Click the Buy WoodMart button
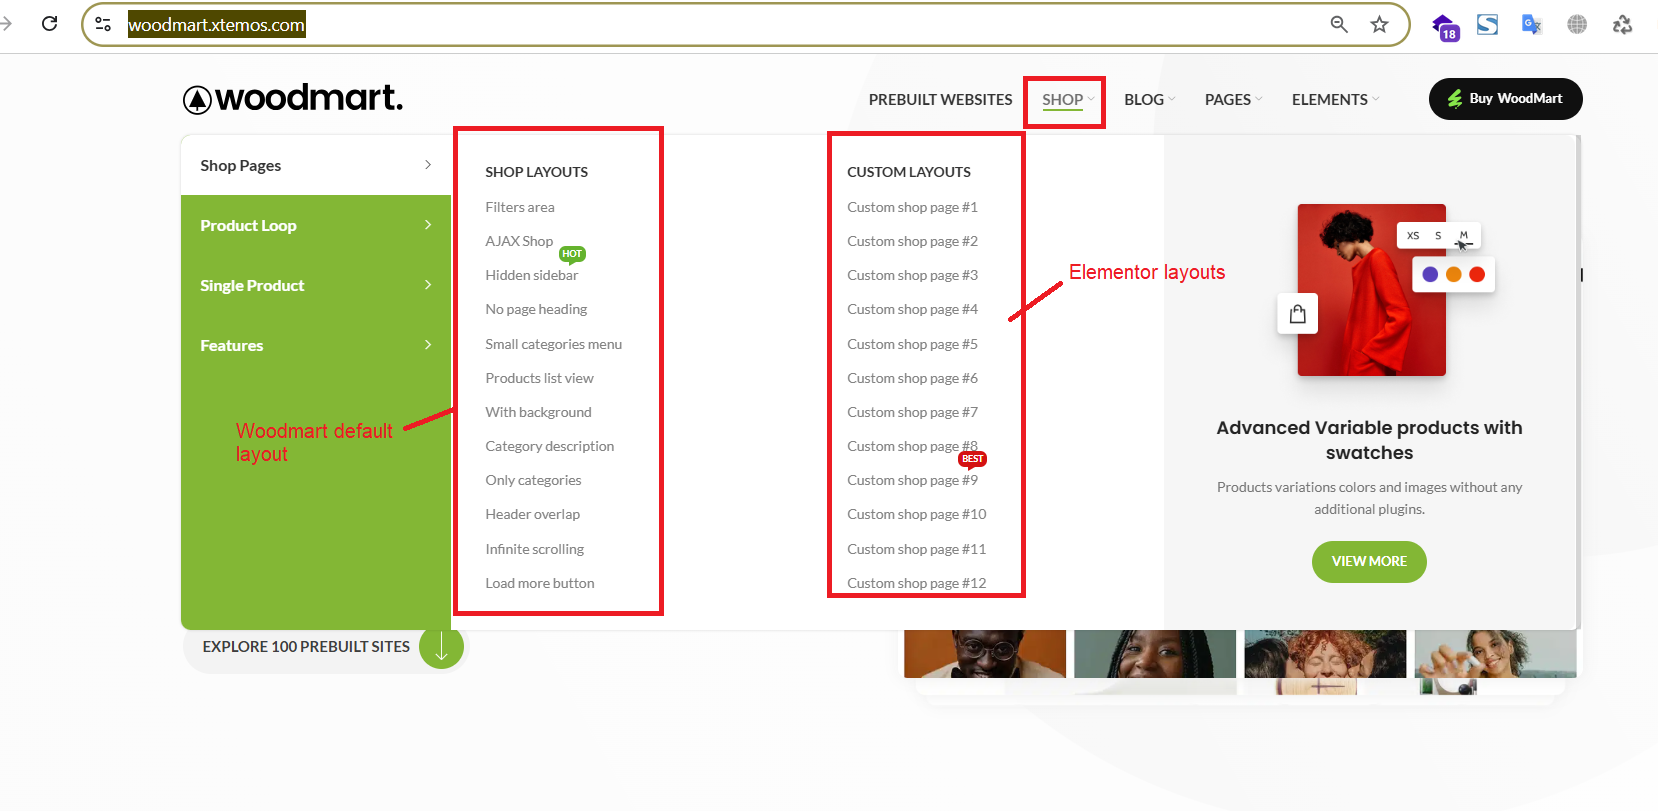Screen dimensions: 1658x811 tap(1505, 99)
